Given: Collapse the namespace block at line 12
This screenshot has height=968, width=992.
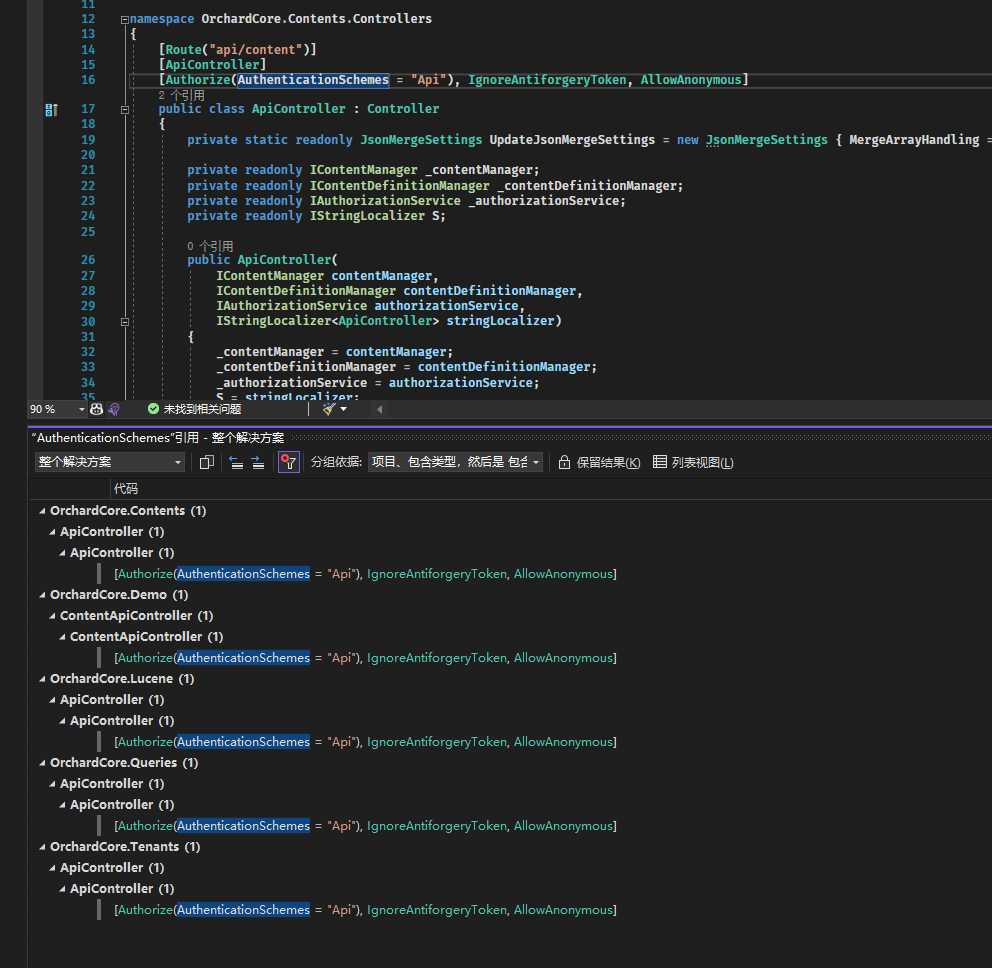Looking at the screenshot, I should click(125, 20).
